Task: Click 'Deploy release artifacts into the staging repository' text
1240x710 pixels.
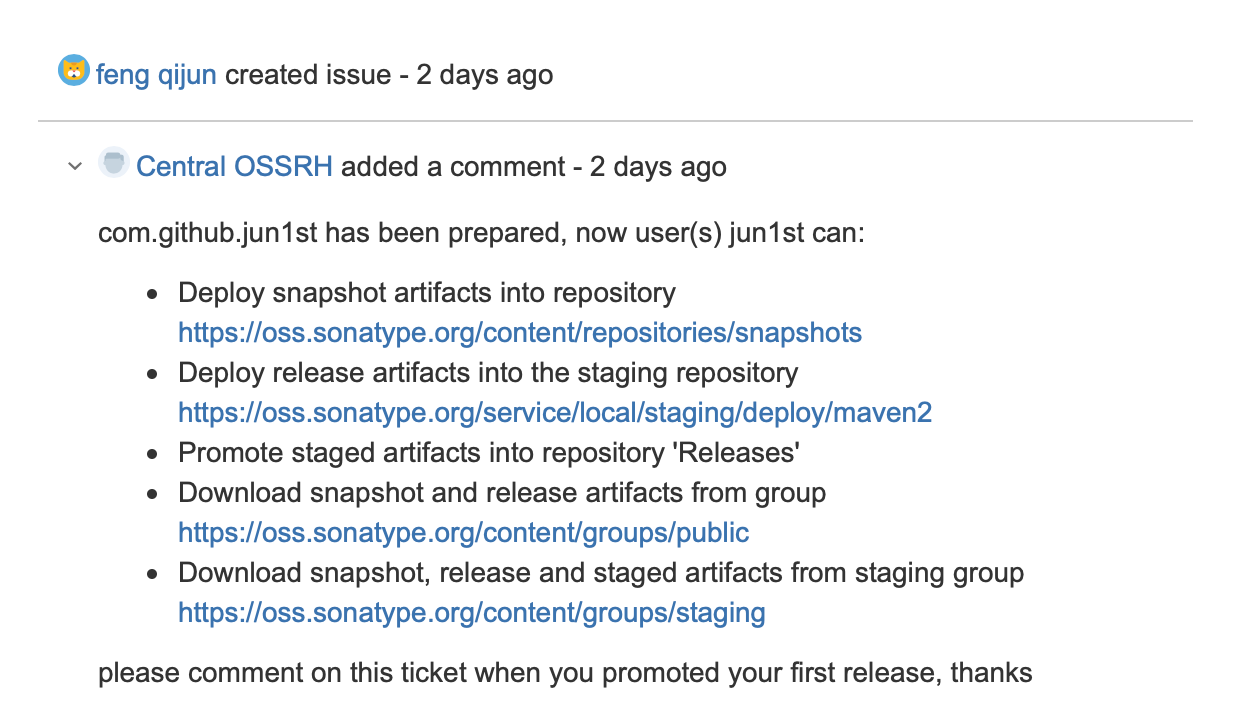Action: (x=488, y=373)
